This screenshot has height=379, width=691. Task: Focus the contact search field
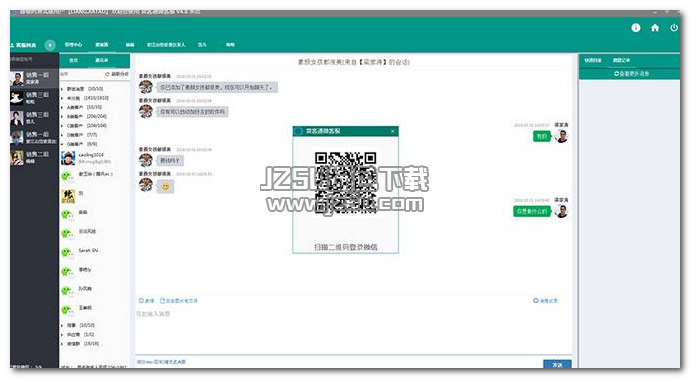(82, 74)
